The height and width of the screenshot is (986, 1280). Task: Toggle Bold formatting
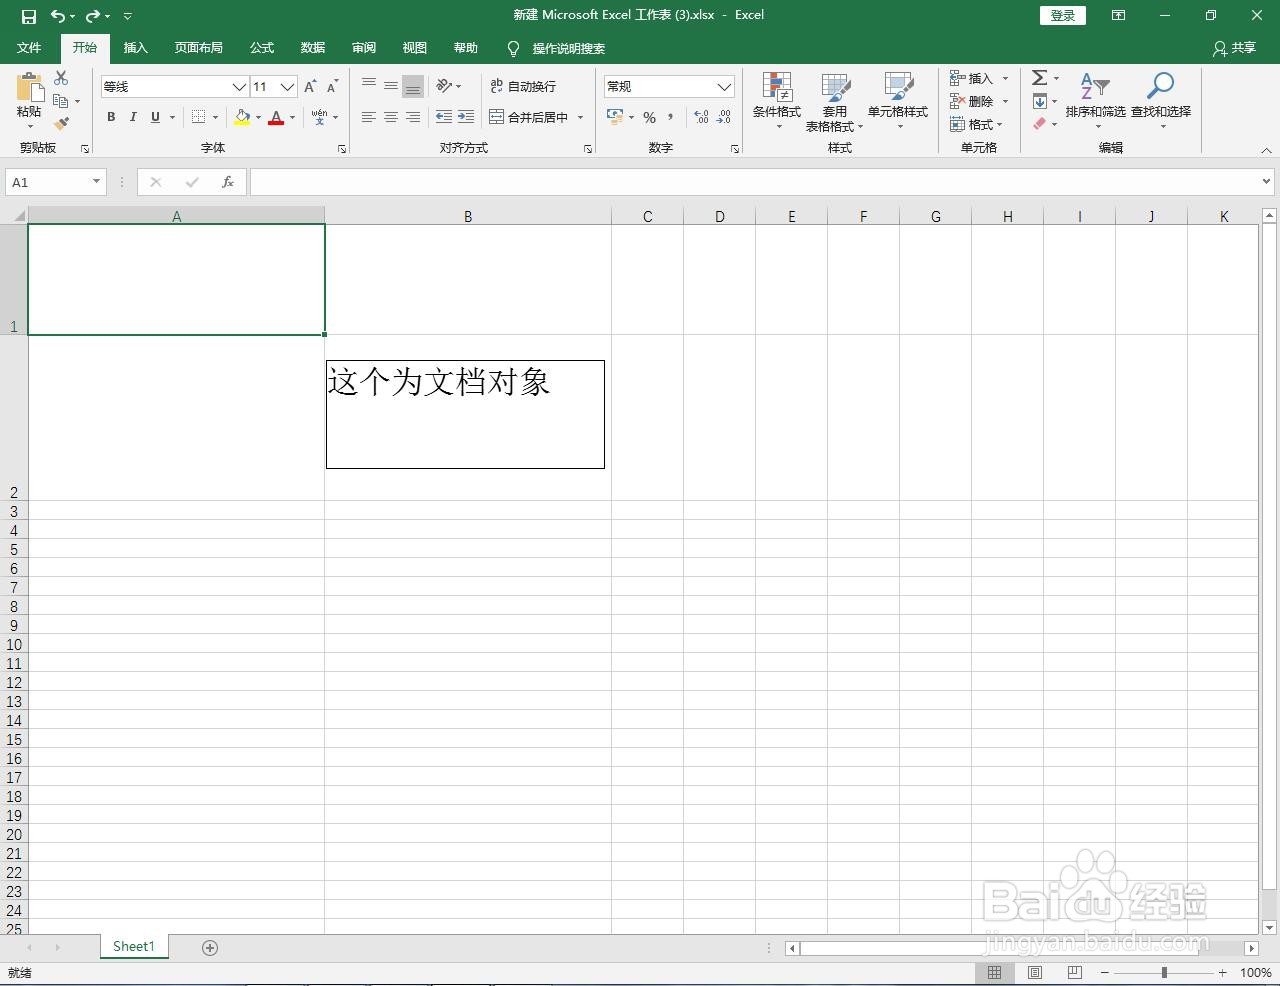111,117
